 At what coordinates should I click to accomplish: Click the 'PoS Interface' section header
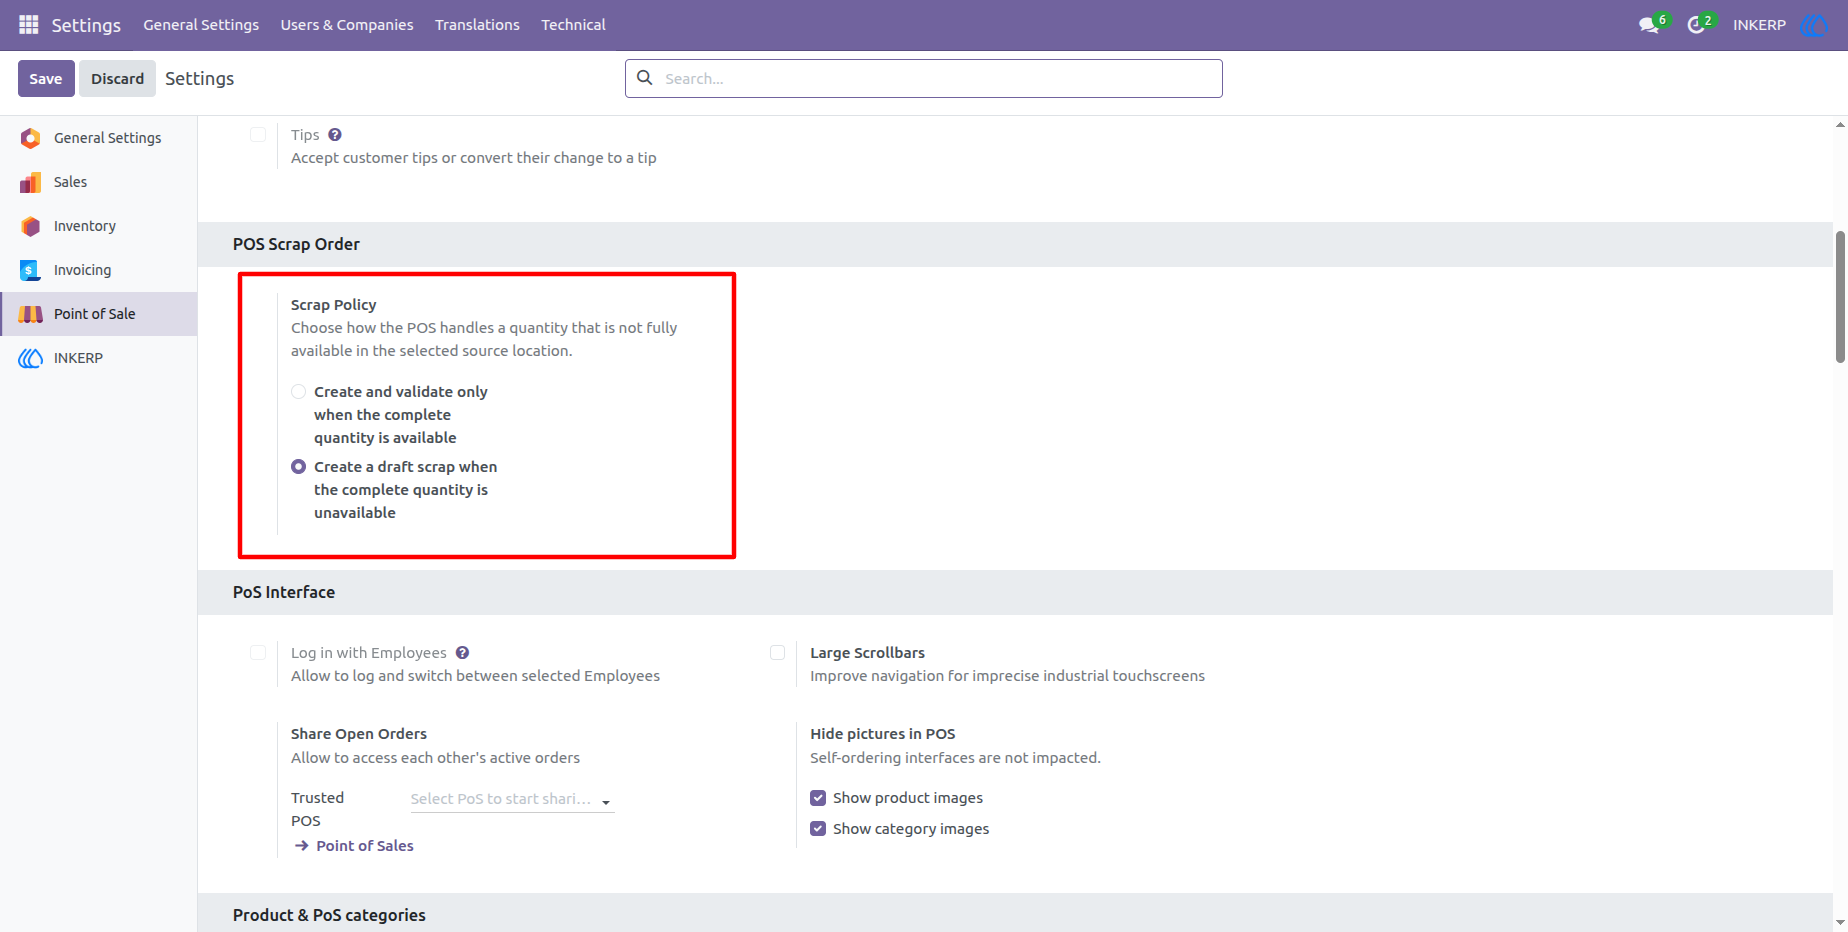284,592
